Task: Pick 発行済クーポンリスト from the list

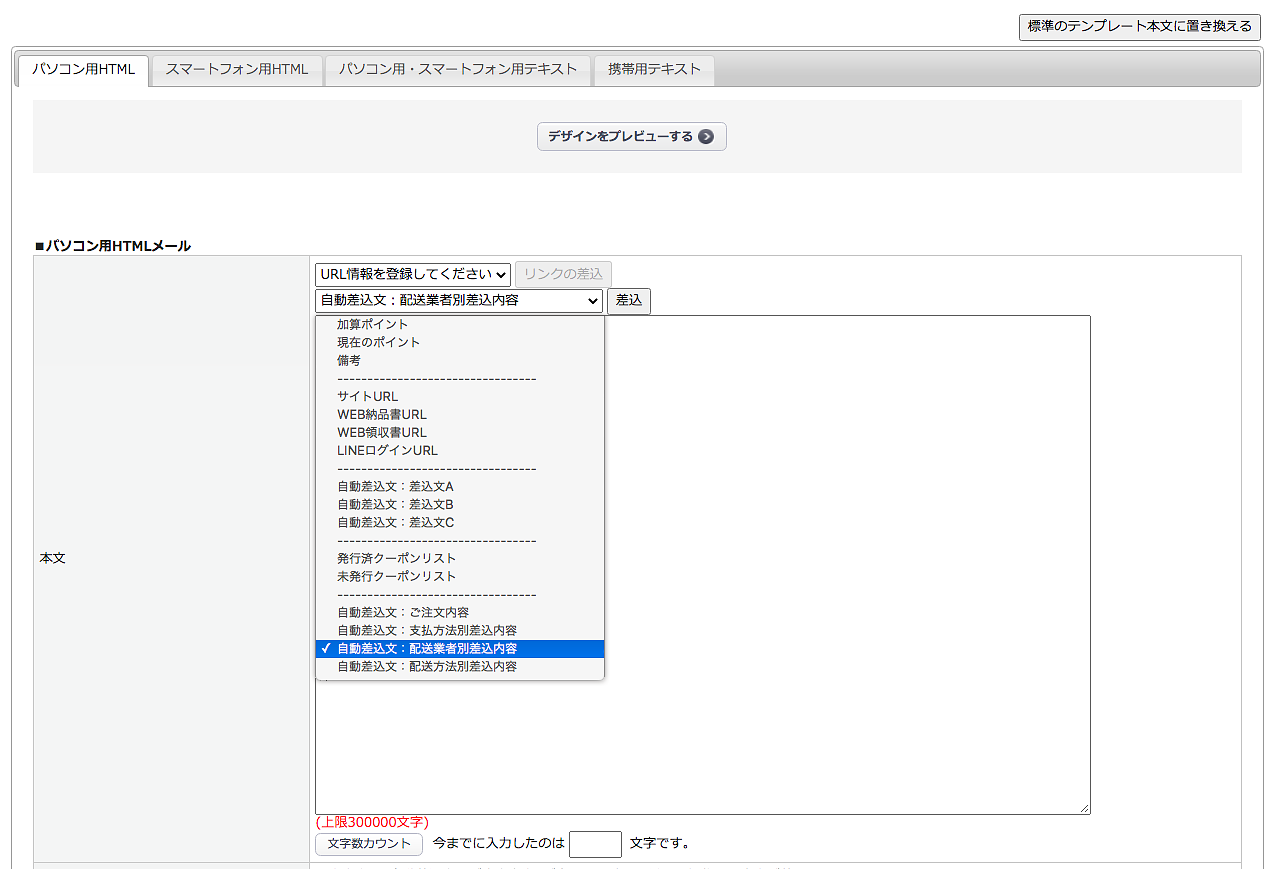Action: point(396,559)
